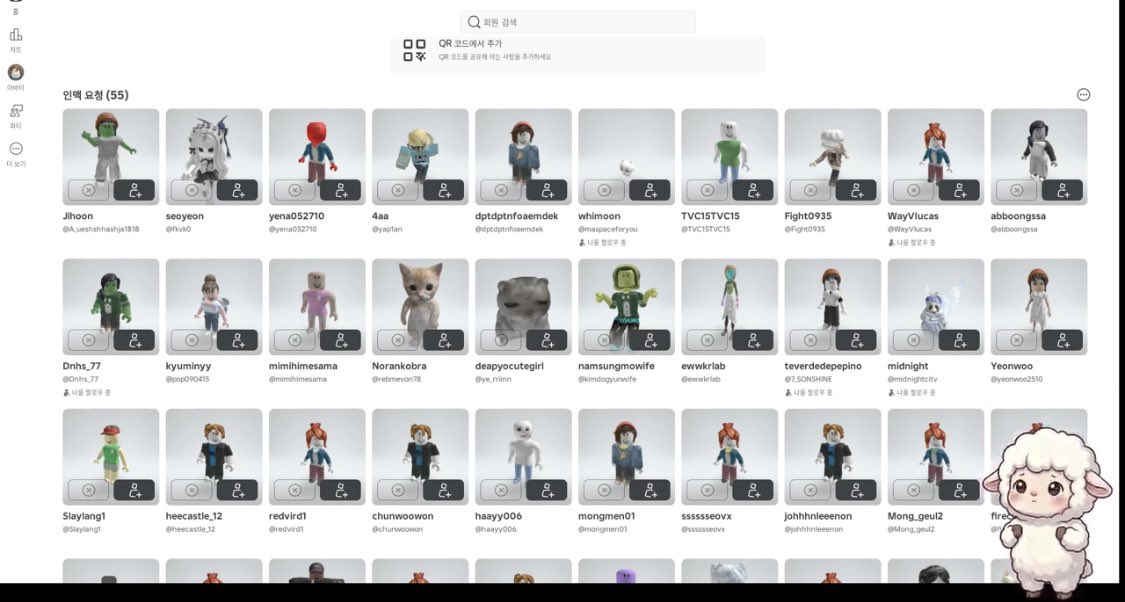Accept Dnhs_77's friend request

pyautogui.click(x=134, y=340)
